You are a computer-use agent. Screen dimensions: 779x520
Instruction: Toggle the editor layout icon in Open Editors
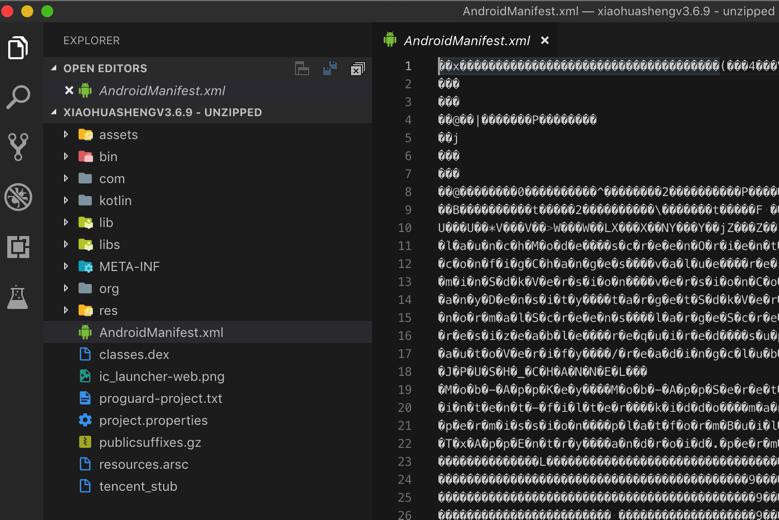(302, 69)
